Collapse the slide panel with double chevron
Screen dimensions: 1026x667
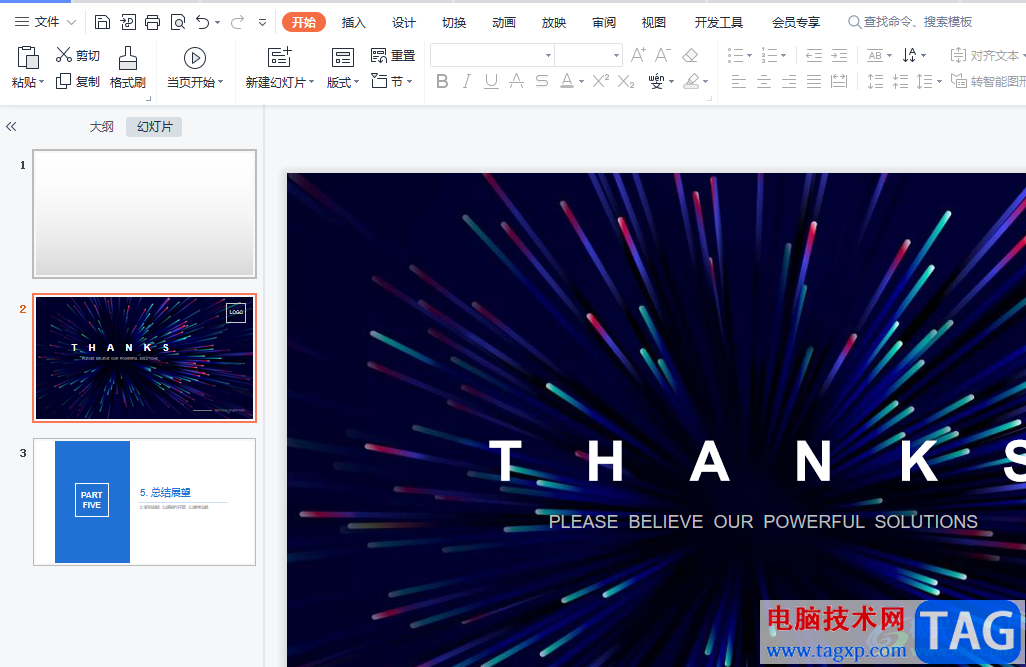pyautogui.click(x=11, y=126)
